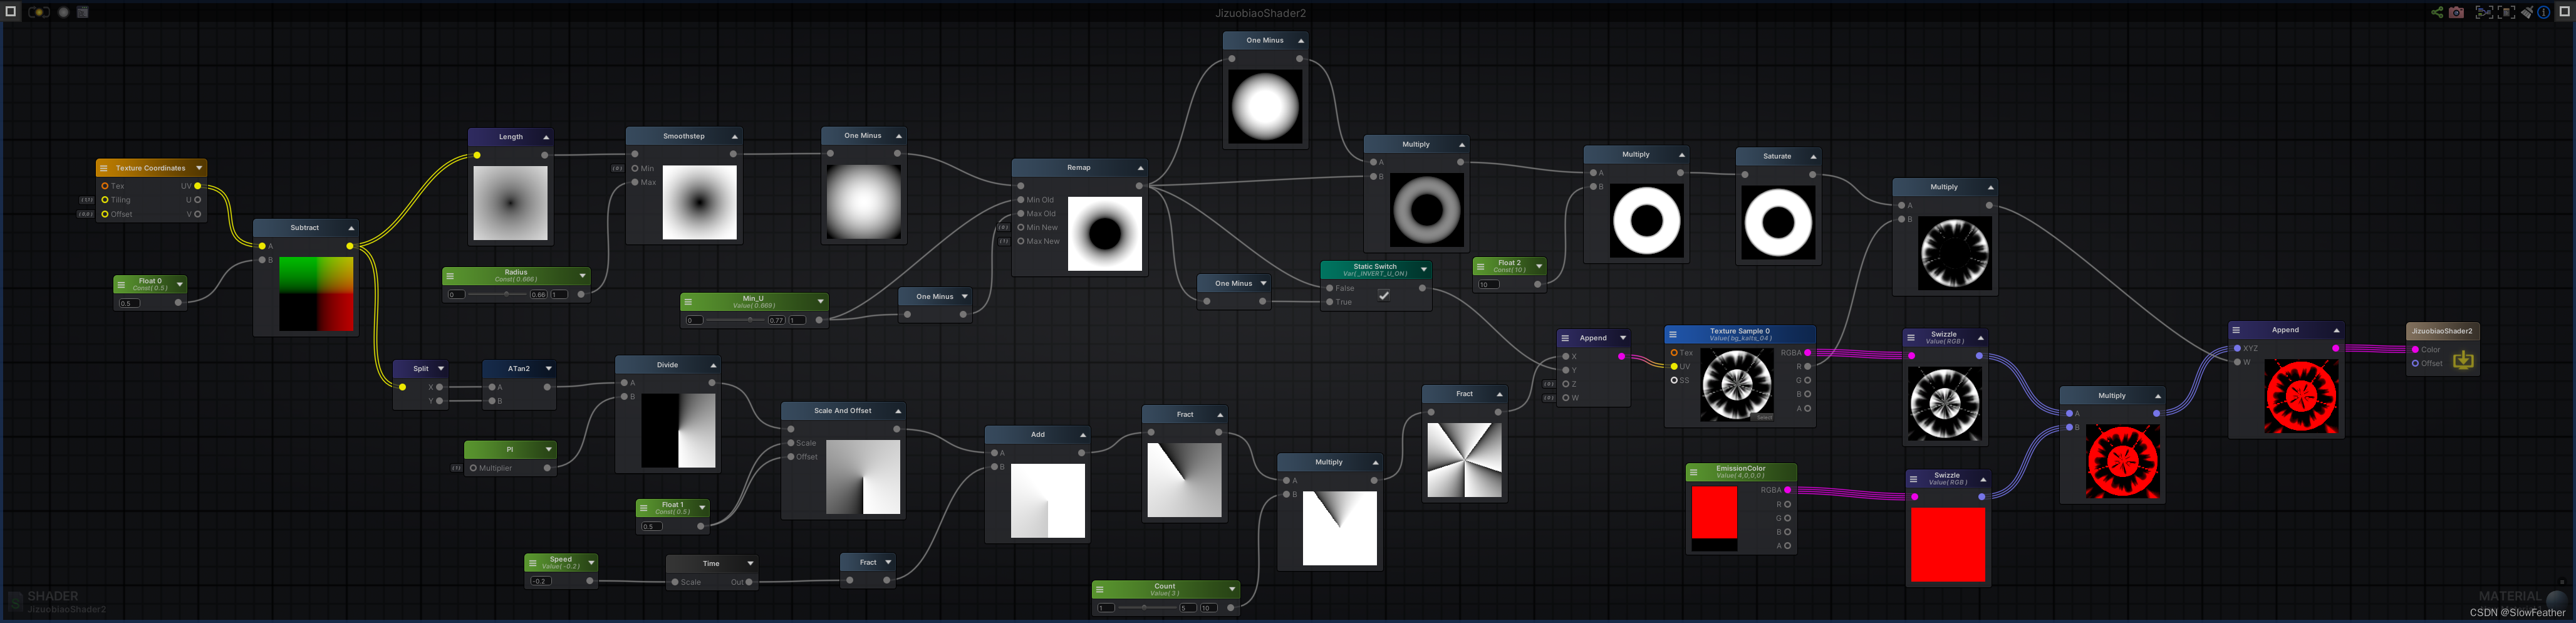Screen dimensions: 2576x623
Task: Click the red EmissionColor swatch
Action: 1714,513
